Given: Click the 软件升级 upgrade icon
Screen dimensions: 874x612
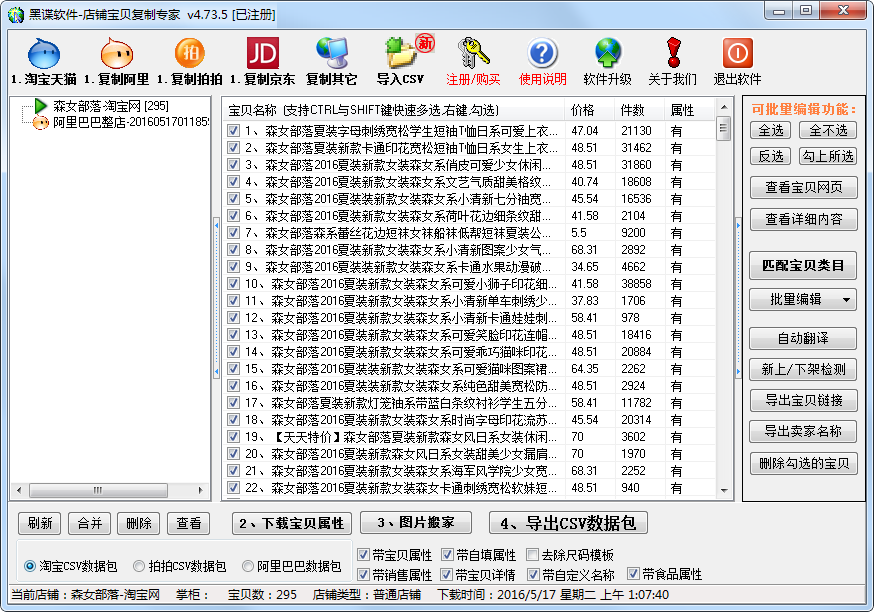Looking at the screenshot, I should click(607, 53).
